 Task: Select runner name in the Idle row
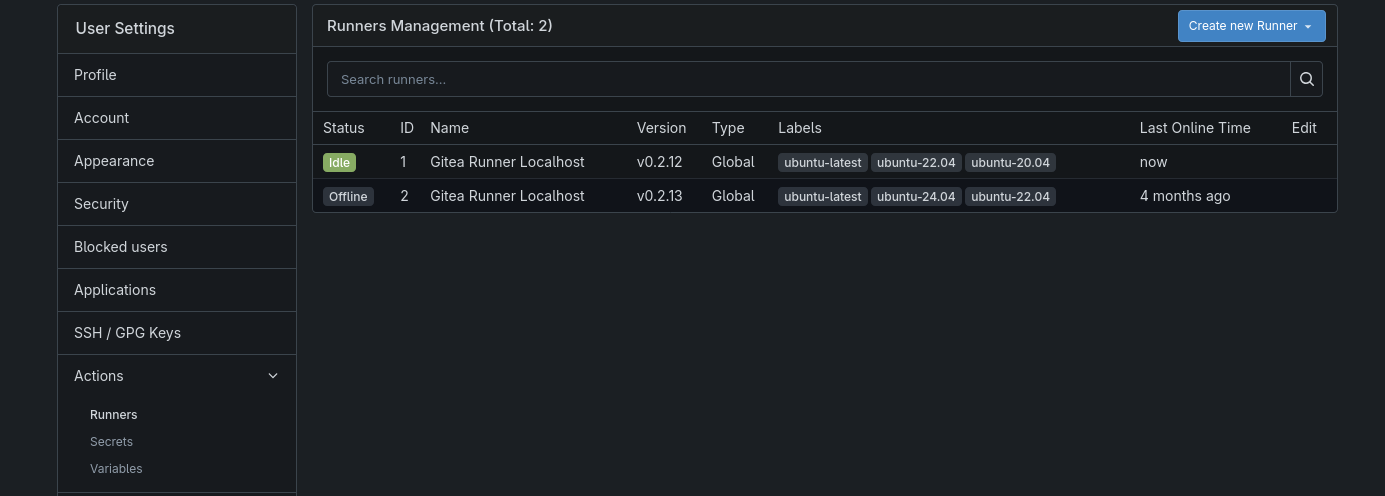(507, 162)
